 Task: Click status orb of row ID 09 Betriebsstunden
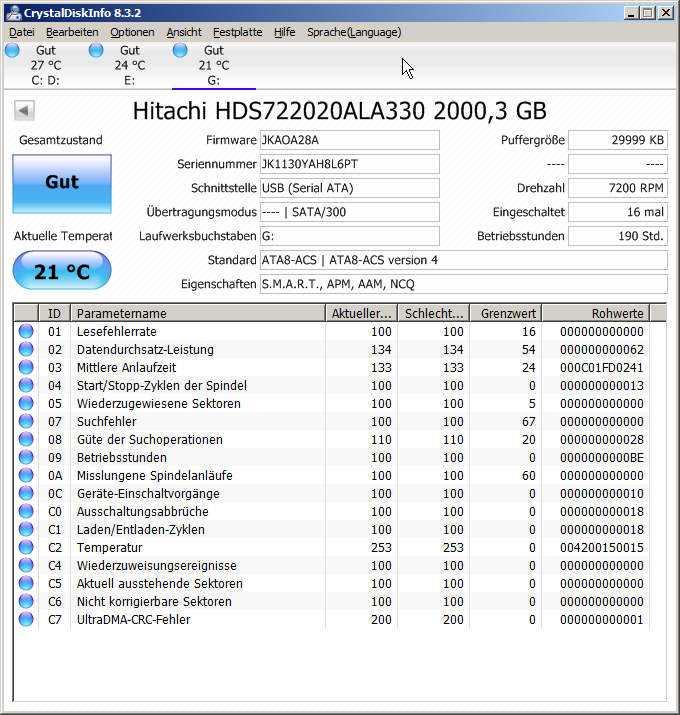(x=26, y=457)
